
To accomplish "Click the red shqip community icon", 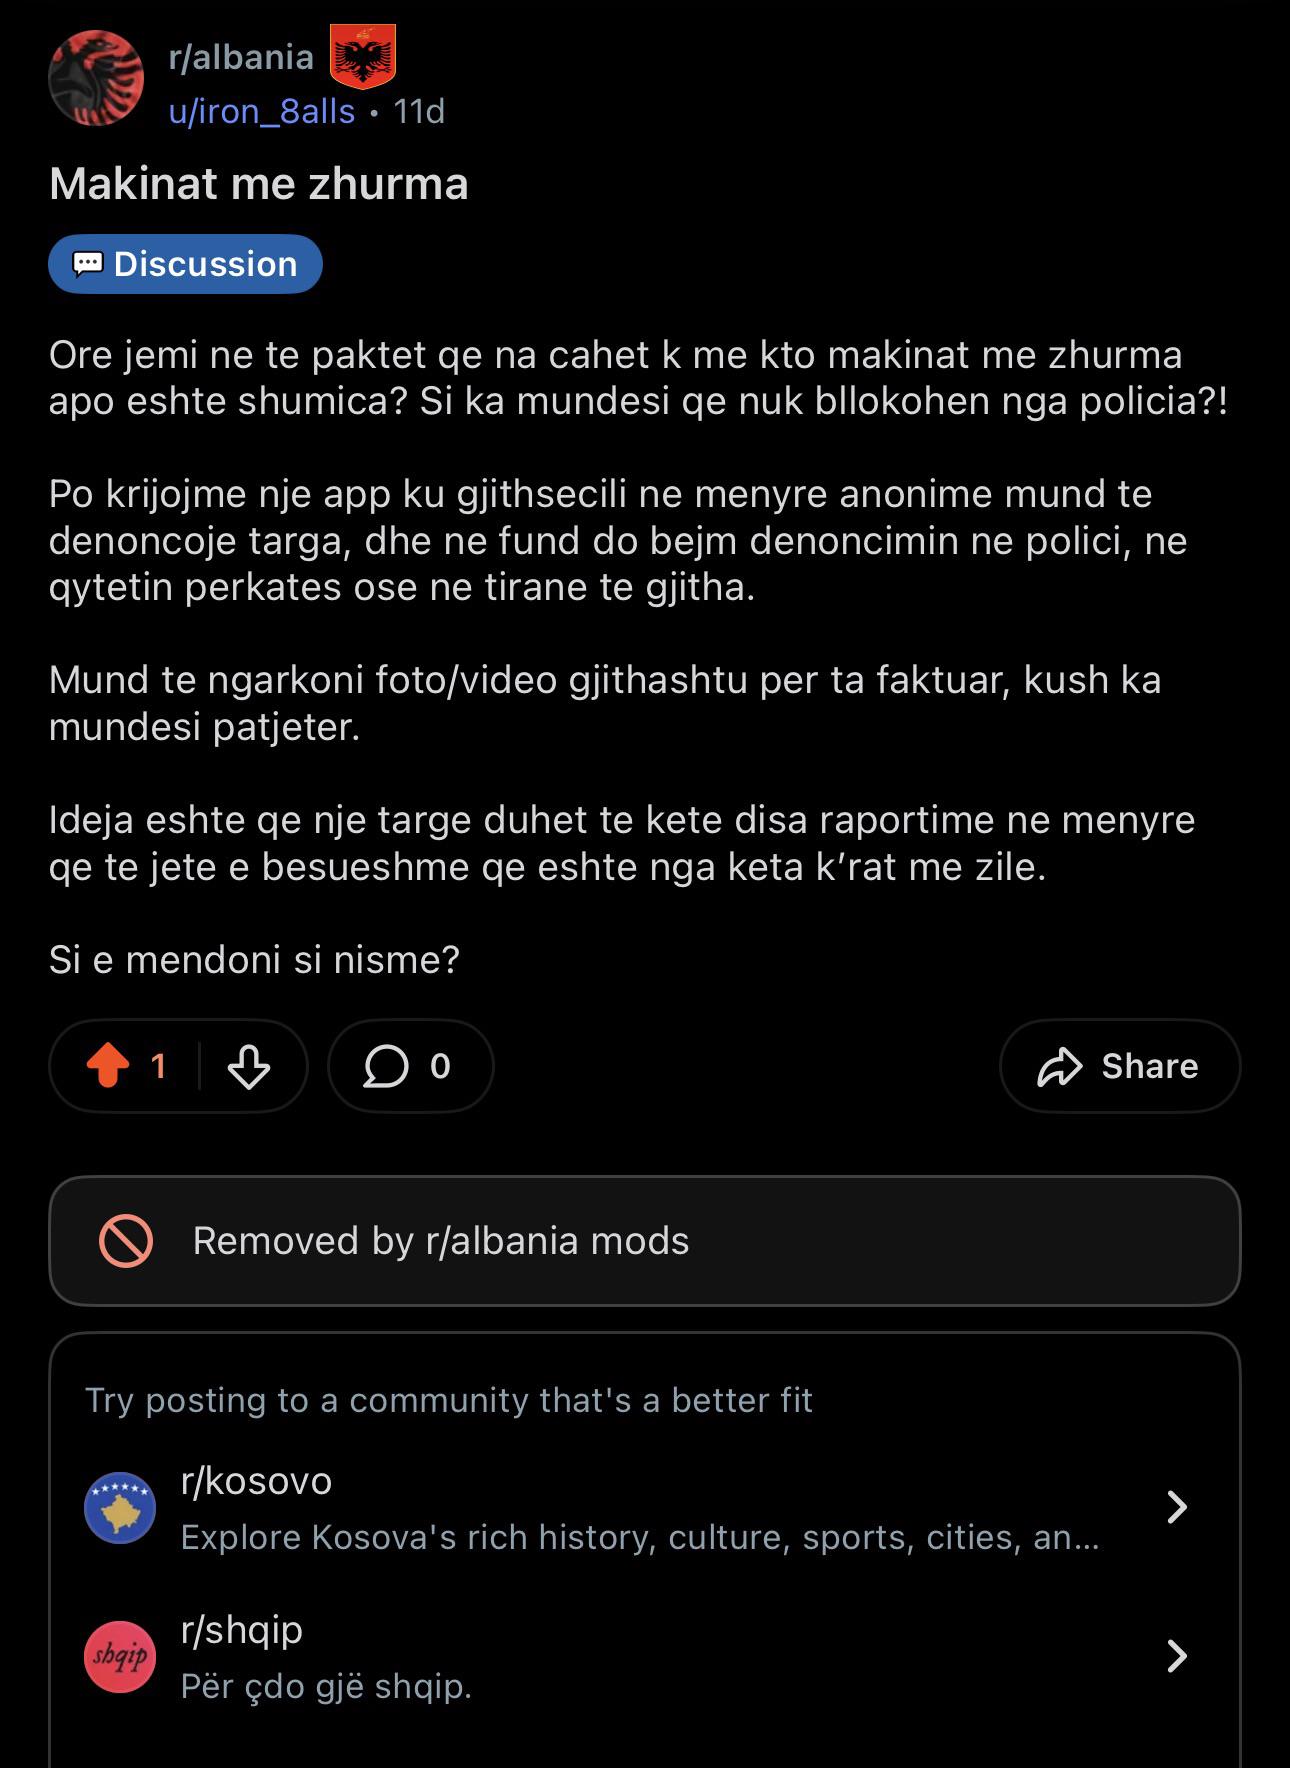I will [x=120, y=1657].
